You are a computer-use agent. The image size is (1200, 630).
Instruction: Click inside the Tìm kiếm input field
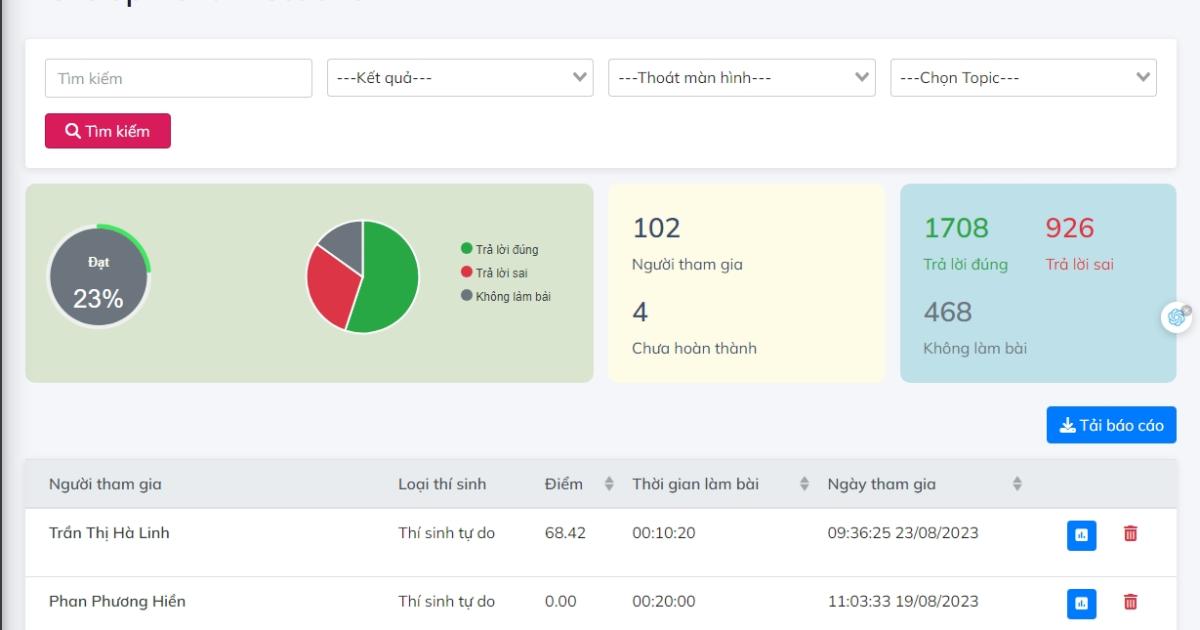tap(178, 77)
